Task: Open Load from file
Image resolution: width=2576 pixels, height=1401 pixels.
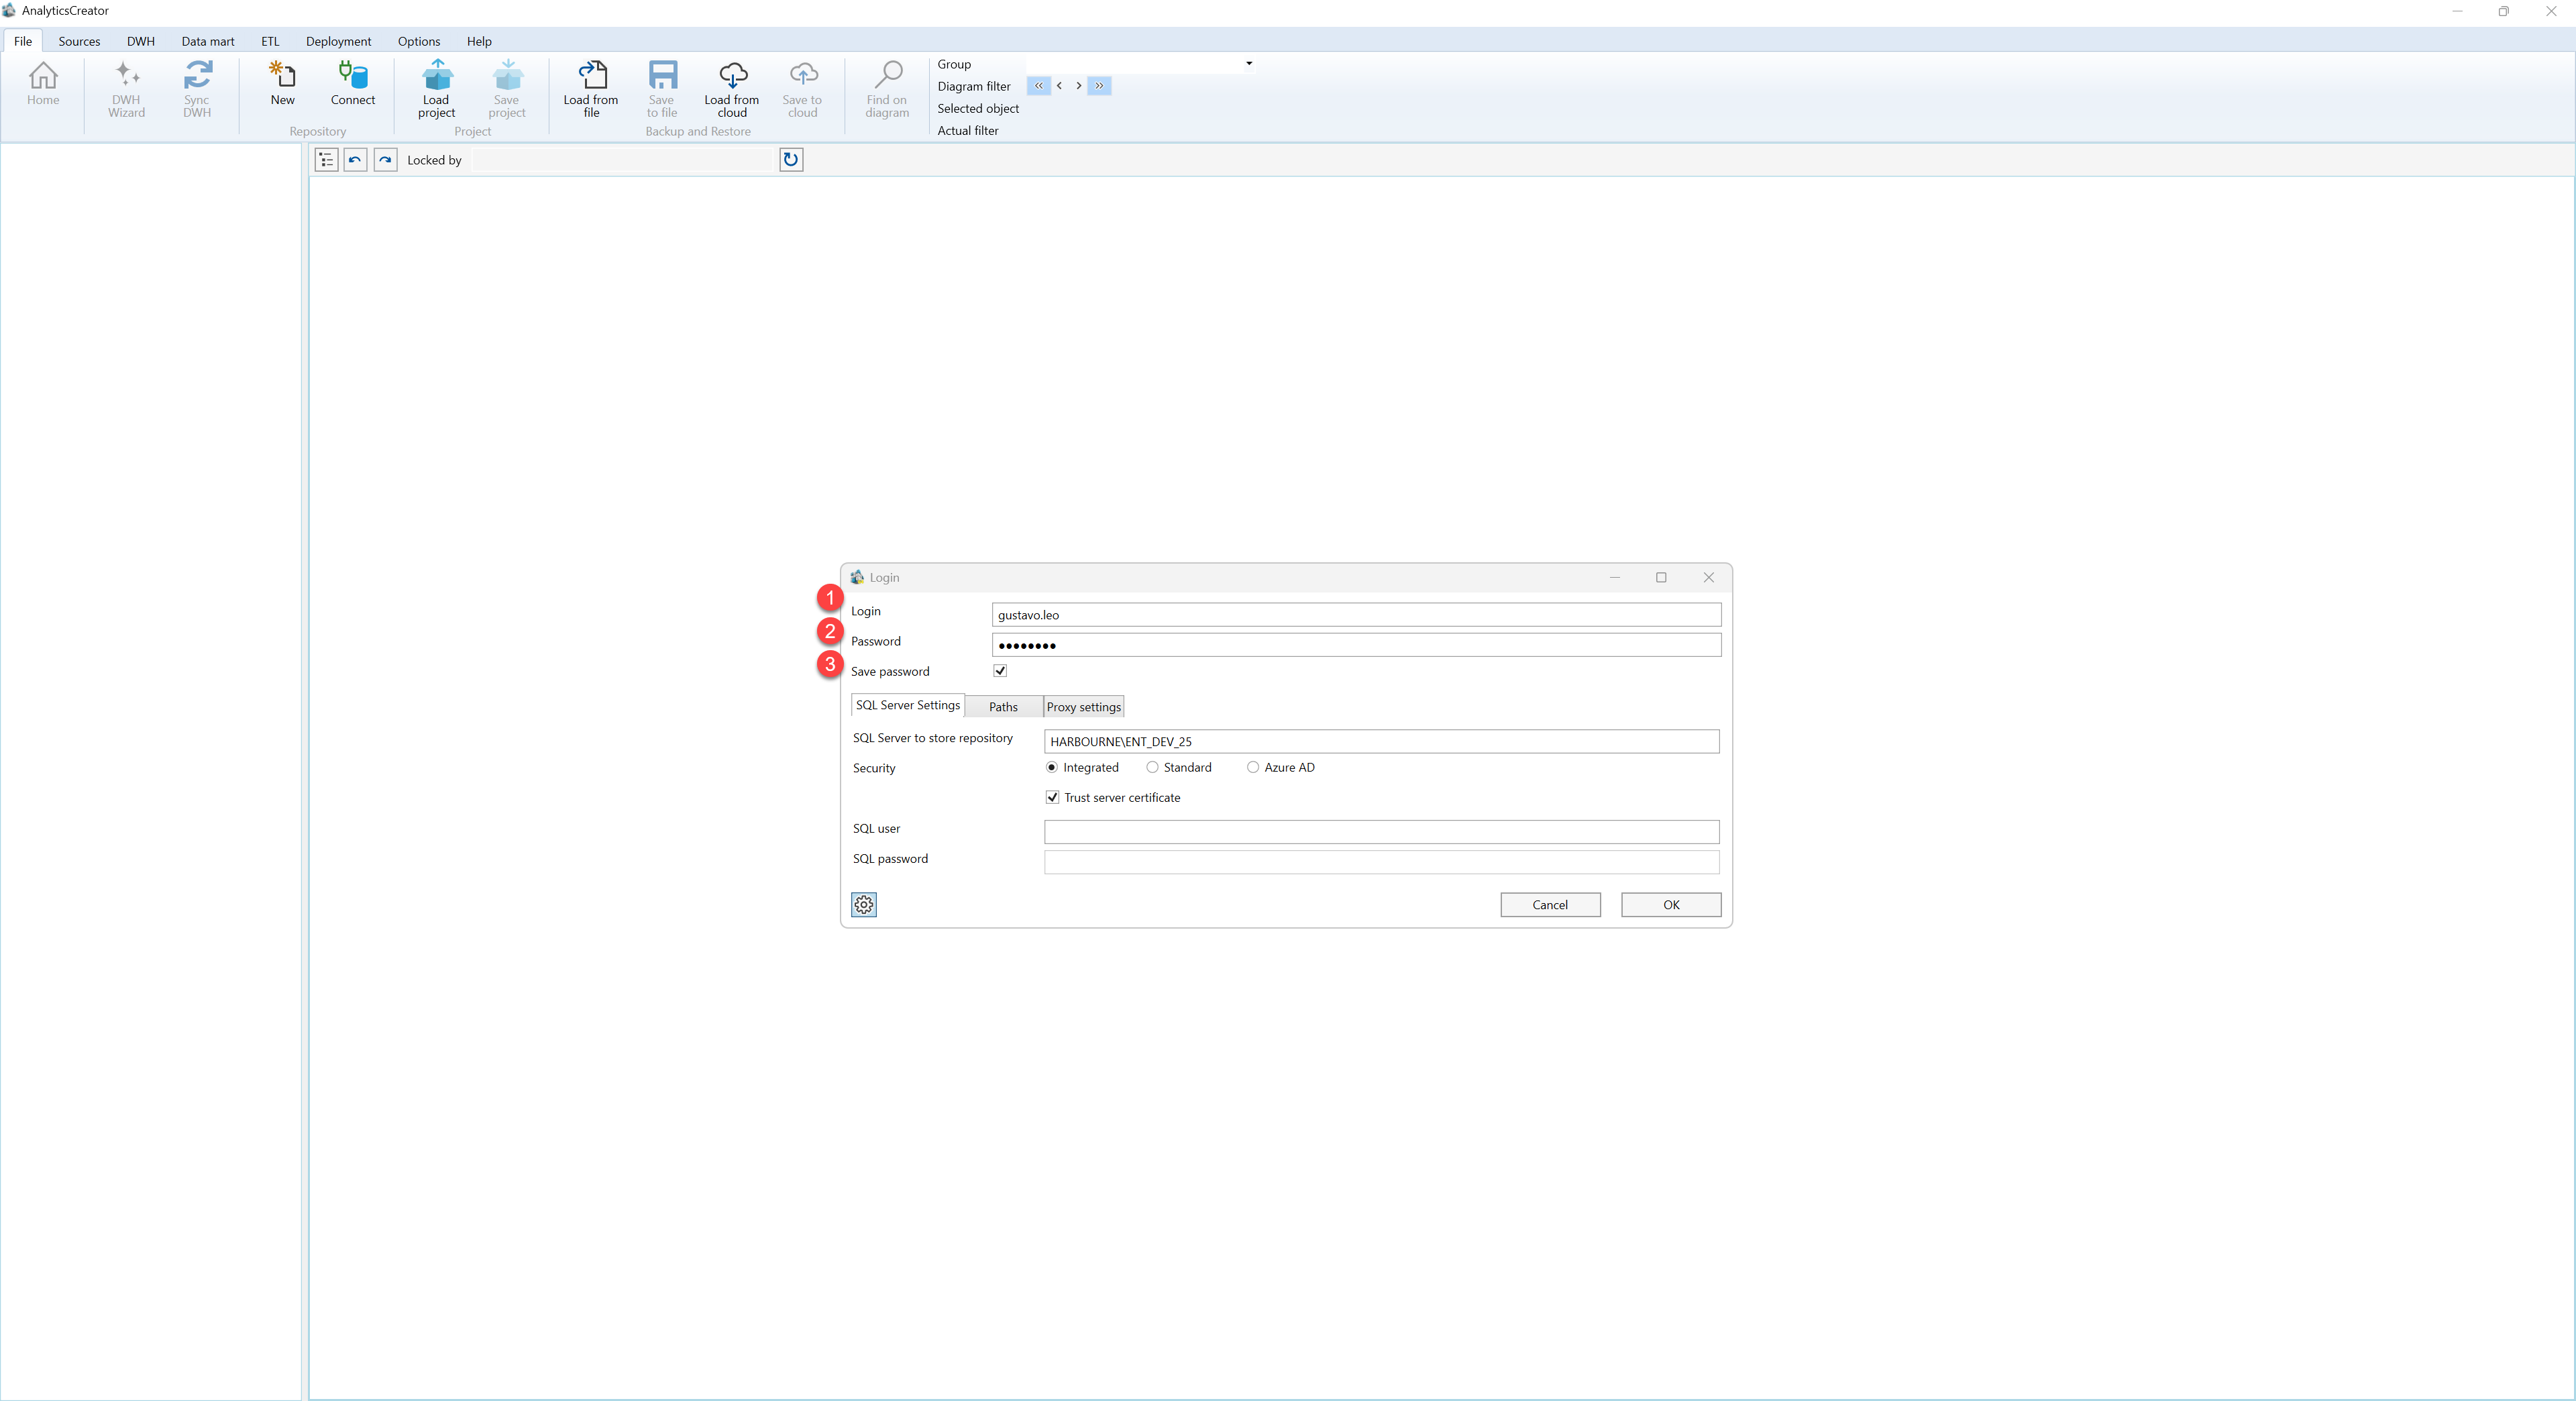Action: pyautogui.click(x=591, y=89)
